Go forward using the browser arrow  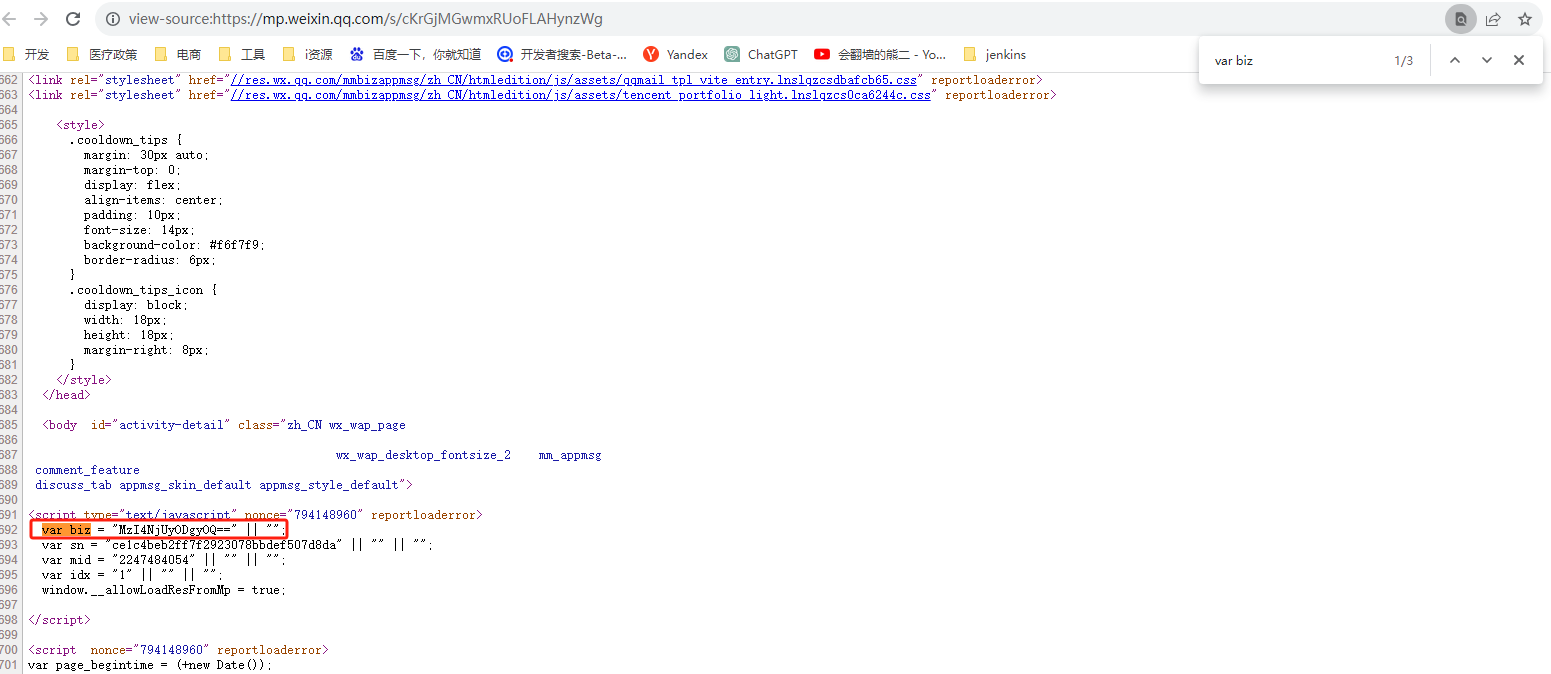coord(41,19)
